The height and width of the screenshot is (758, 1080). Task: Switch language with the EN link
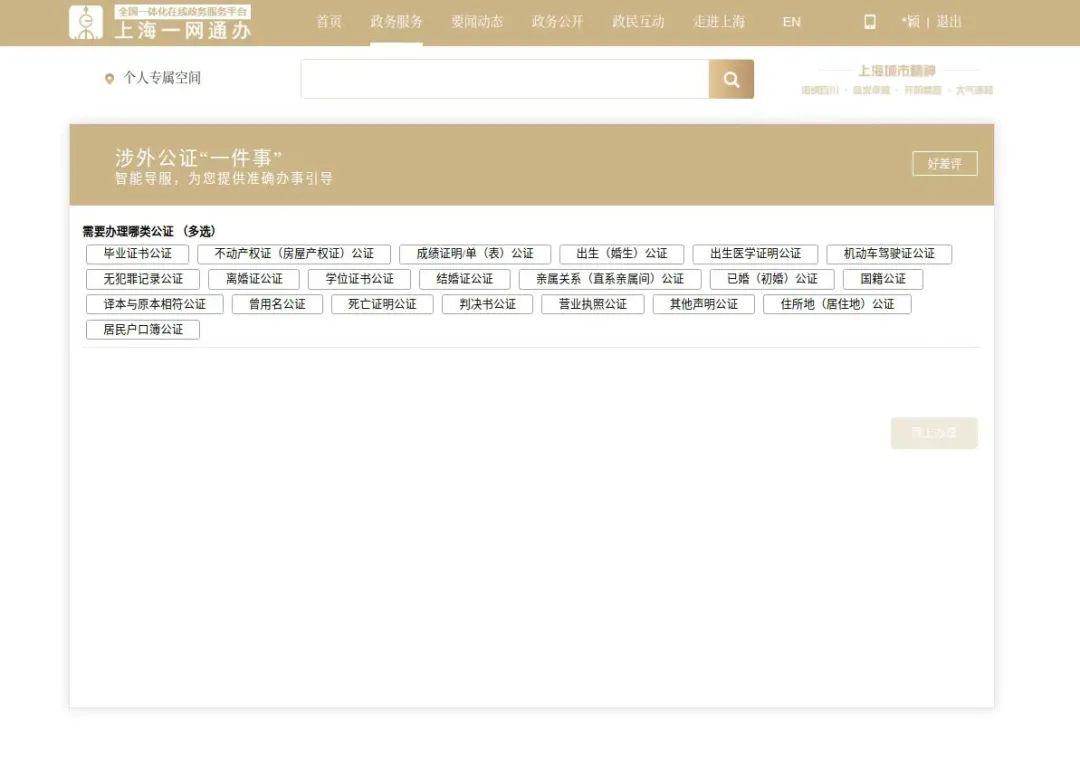(791, 22)
